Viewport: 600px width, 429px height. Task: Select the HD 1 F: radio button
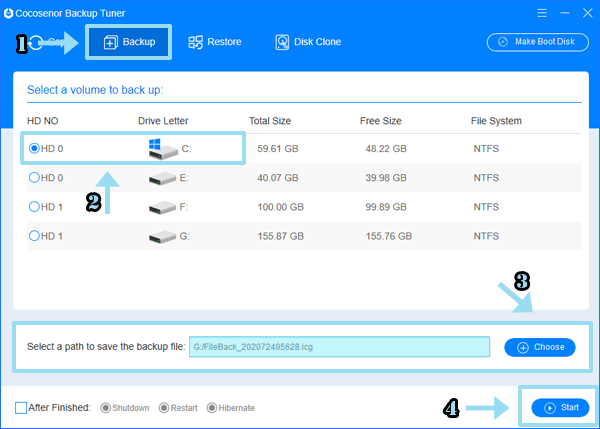pyautogui.click(x=34, y=206)
